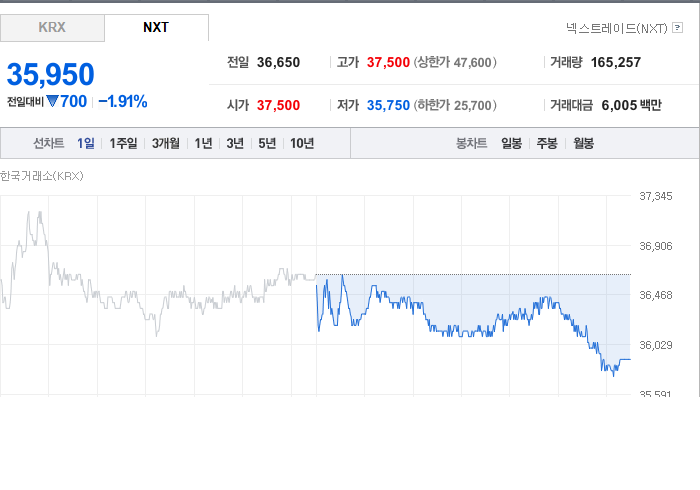Click the current price 35,950
The width and height of the screenshot is (700, 490).
click(50, 74)
